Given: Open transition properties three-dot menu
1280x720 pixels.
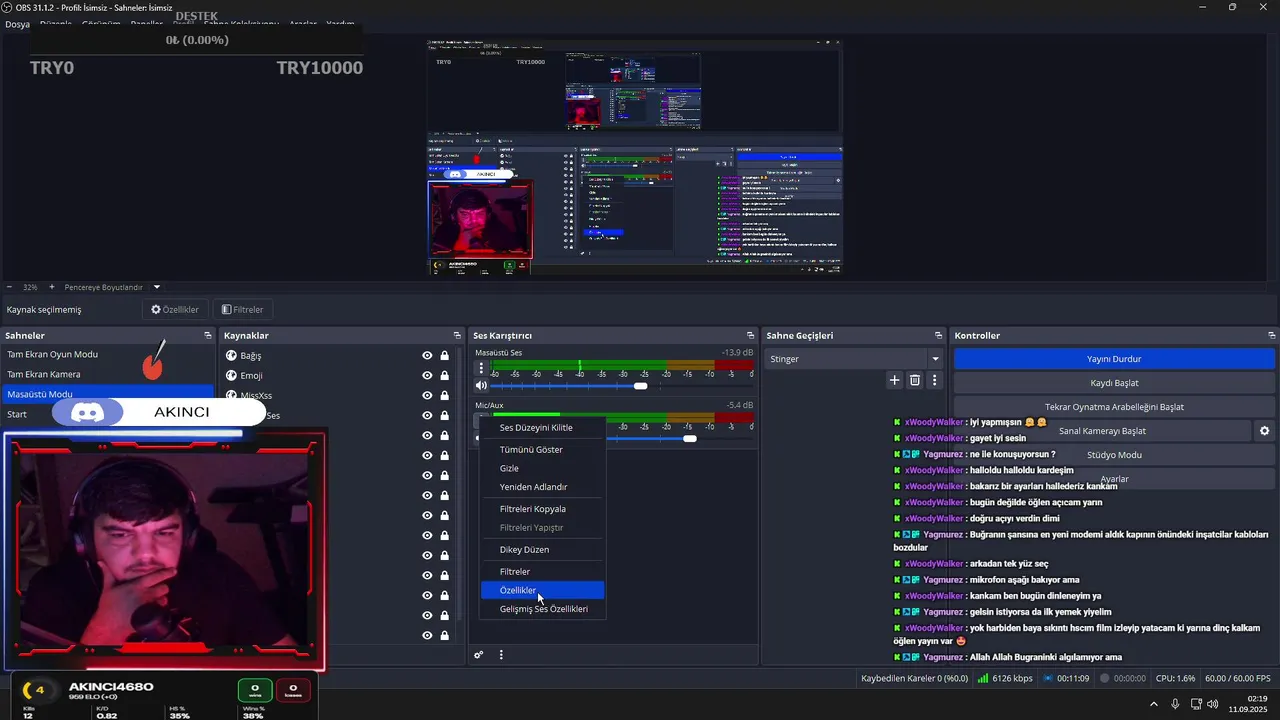Looking at the screenshot, I should pyautogui.click(x=935, y=380).
